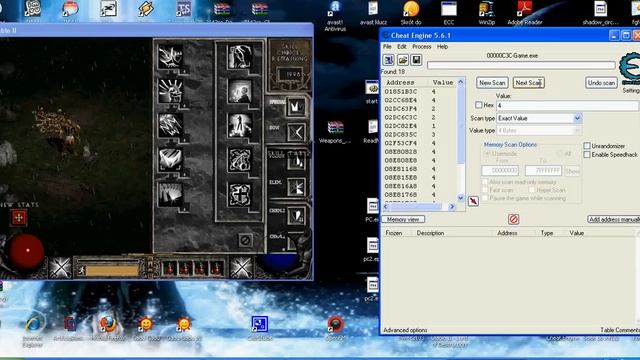Open the Edit menu in Cheat Engine
Image resolution: width=640 pixels, height=360 pixels.
(402, 47)
